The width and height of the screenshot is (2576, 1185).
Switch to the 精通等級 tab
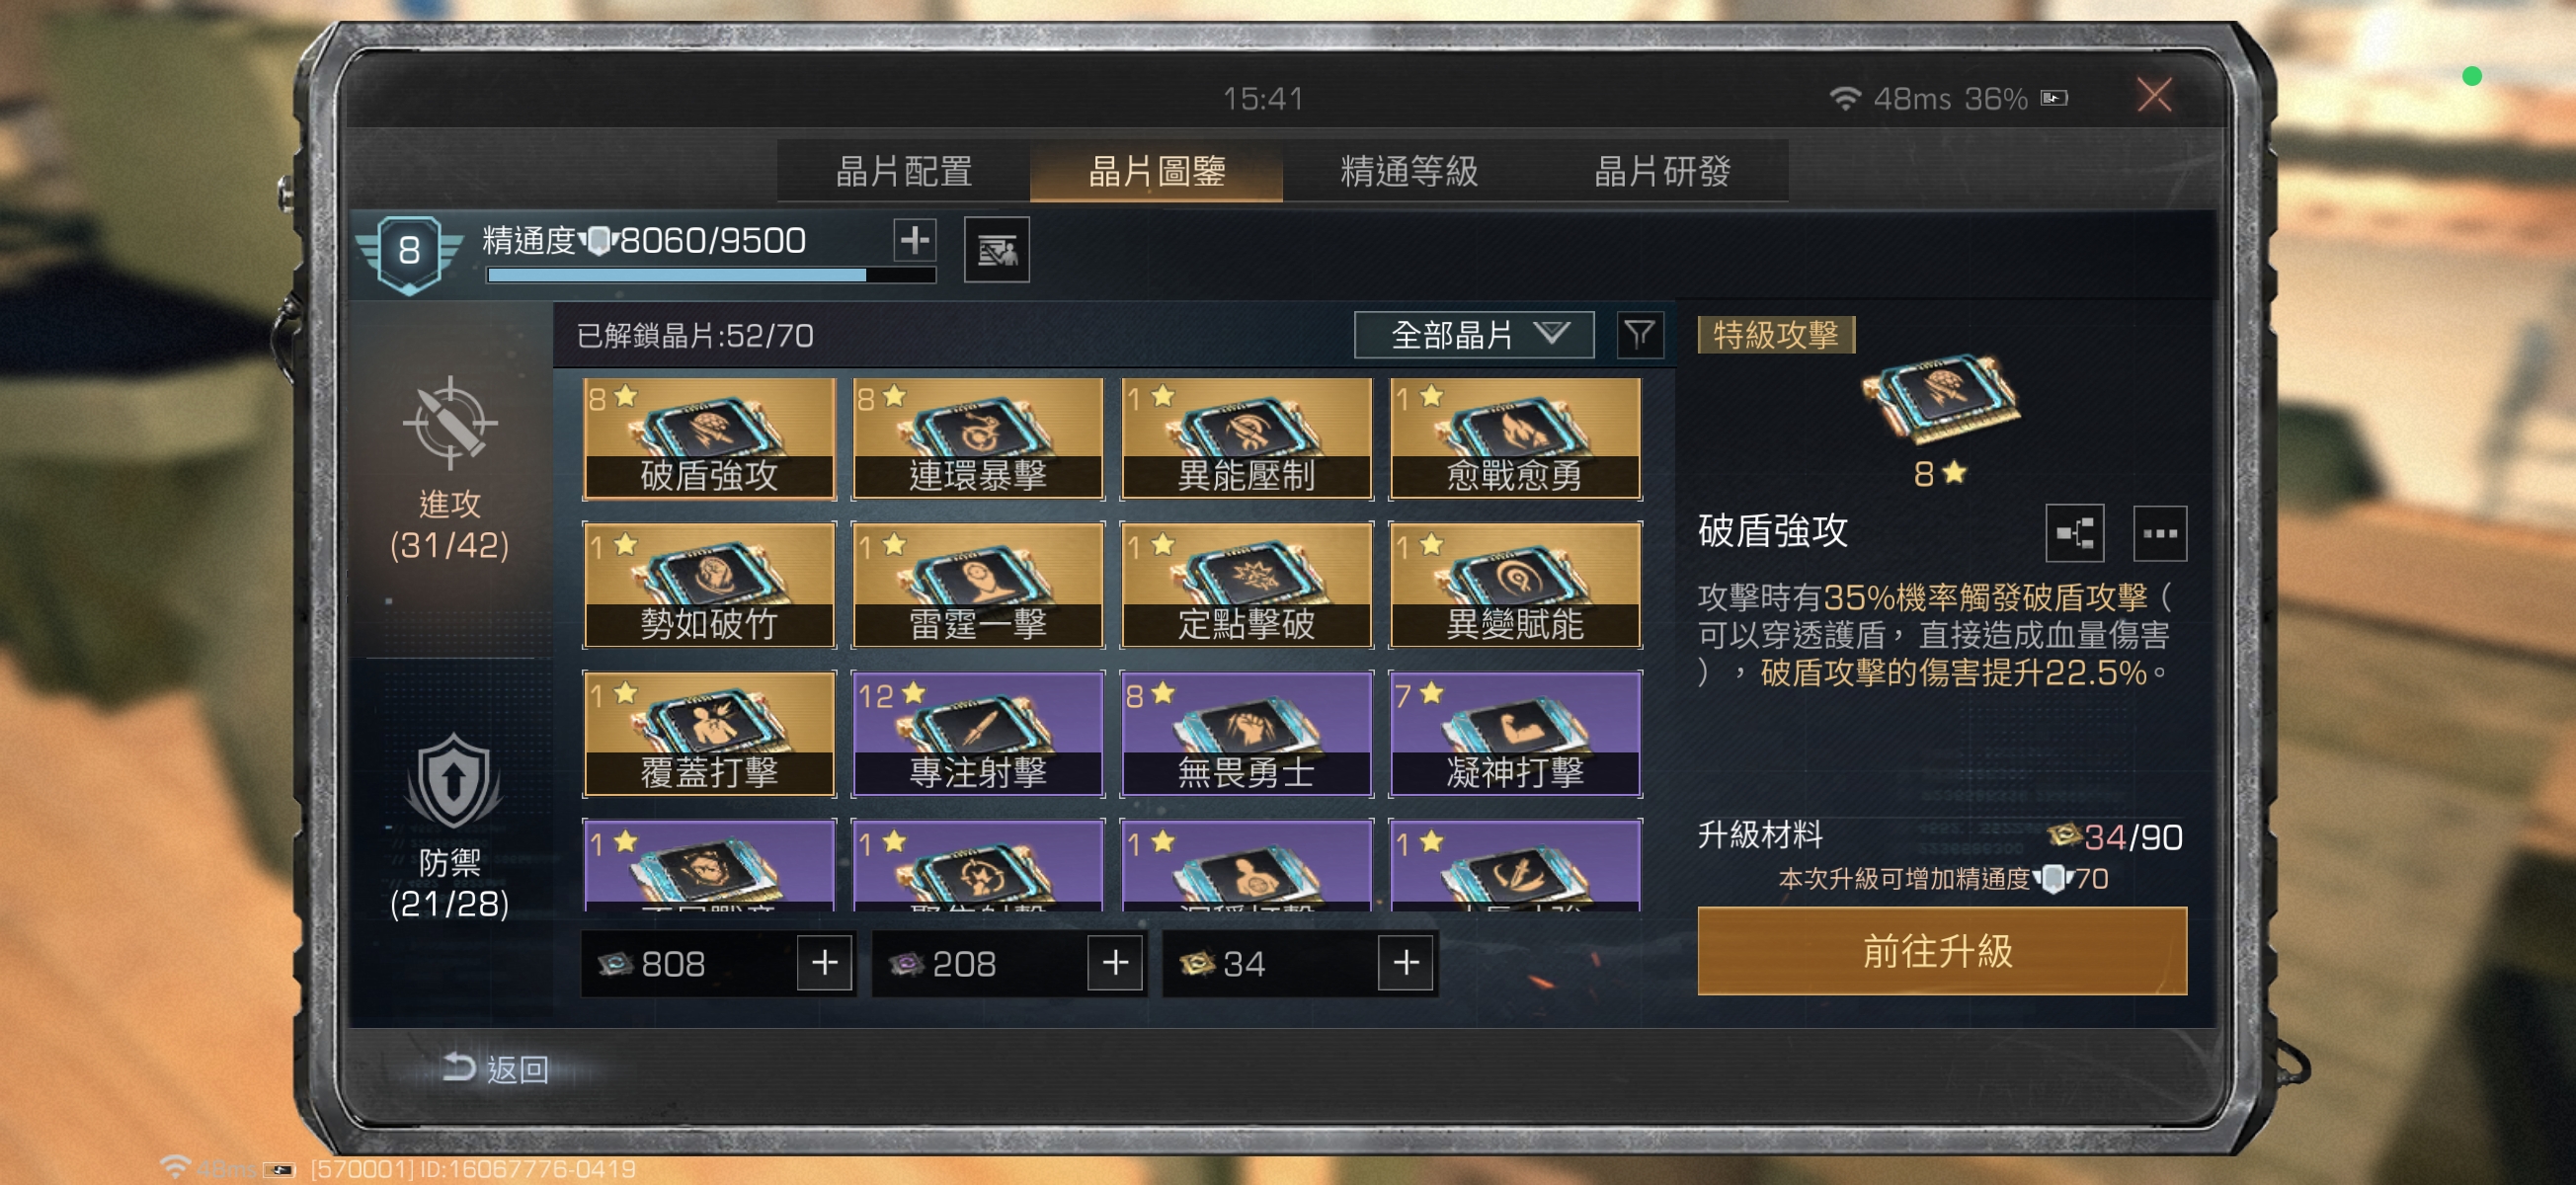(x=1409, y=171)
